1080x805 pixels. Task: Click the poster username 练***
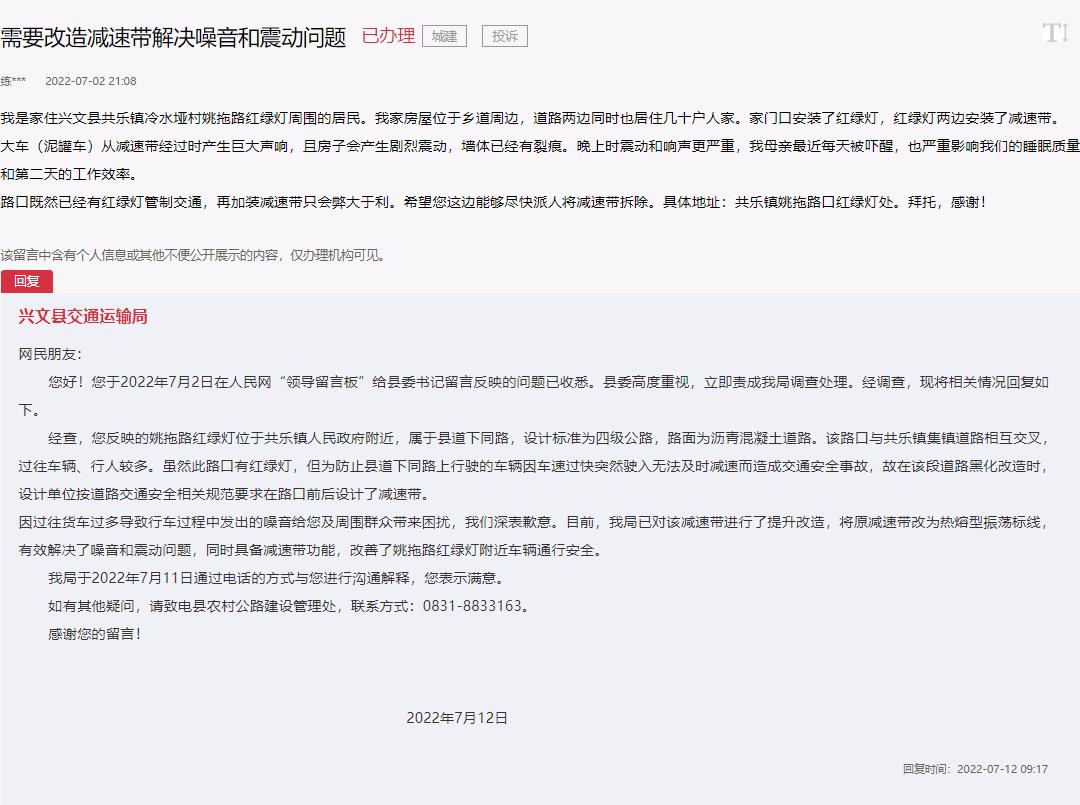(14, 81)
